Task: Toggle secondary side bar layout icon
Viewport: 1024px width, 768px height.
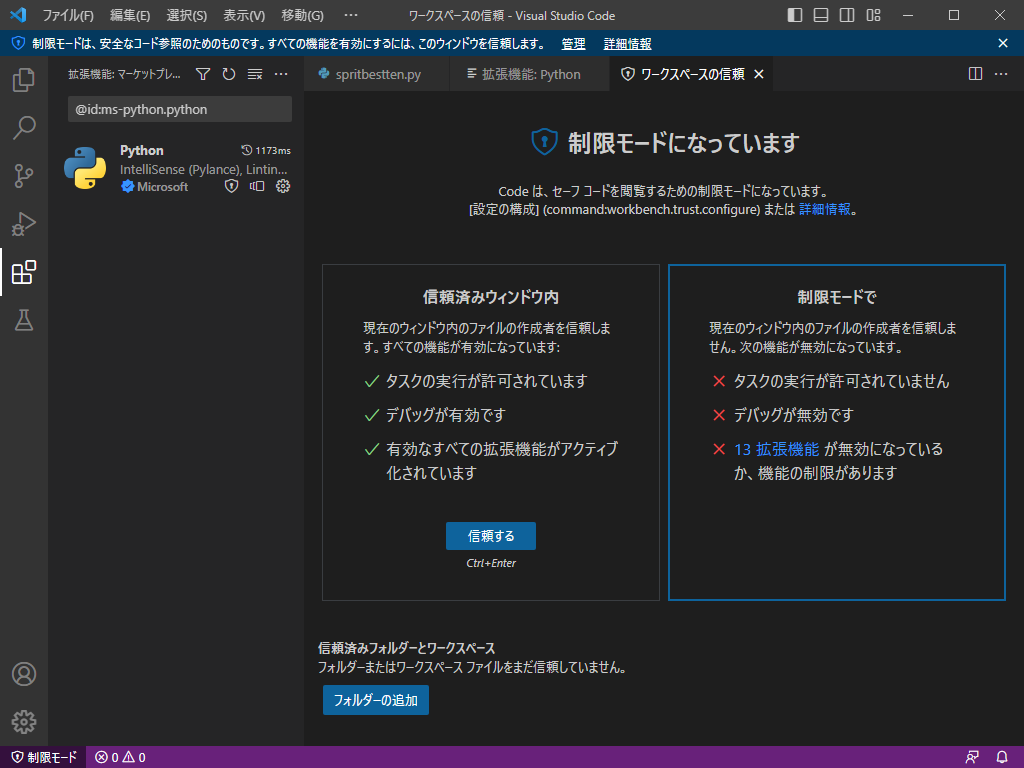Action: tap(847, 15)
